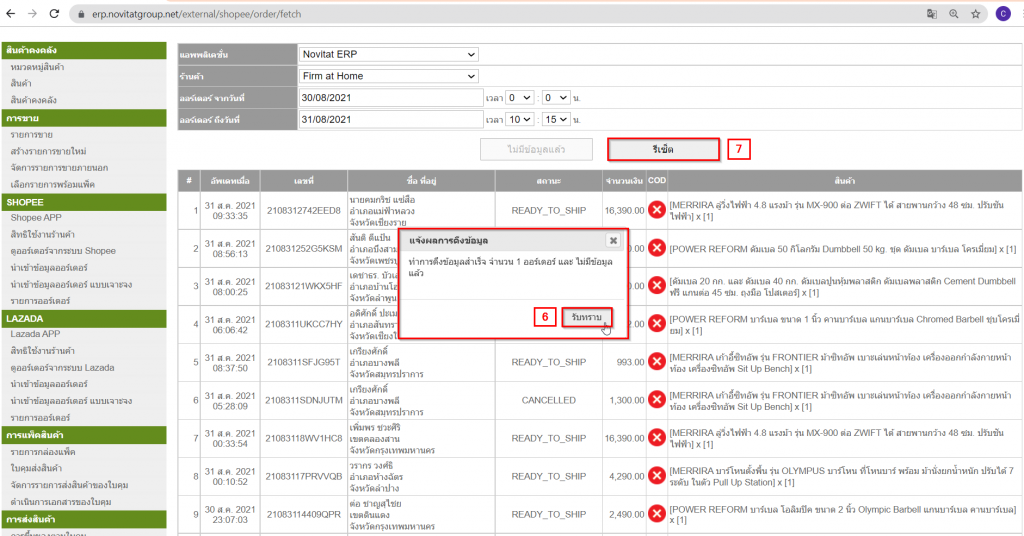Close the notification dialog with its X icon
Screen dimensions: 1024x536
[x=613, y=241]
